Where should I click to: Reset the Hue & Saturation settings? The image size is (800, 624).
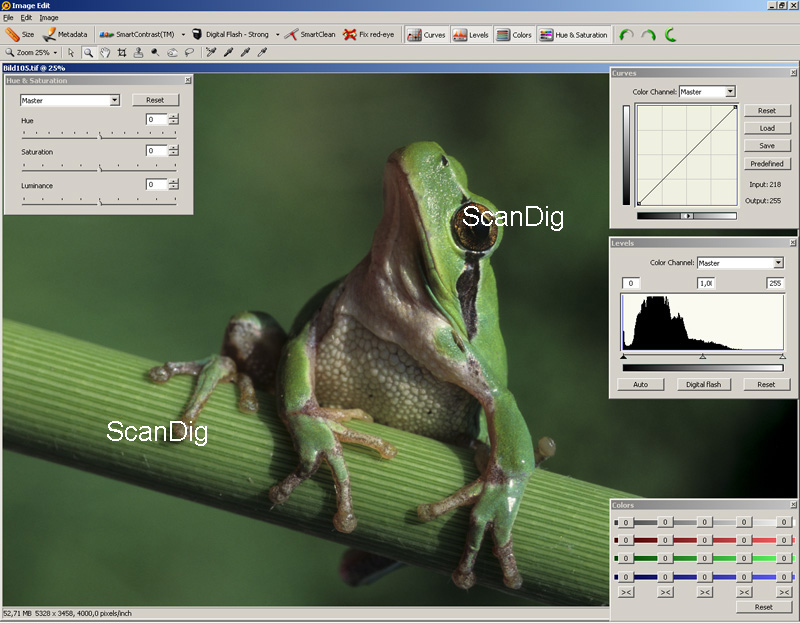[155, 100]
